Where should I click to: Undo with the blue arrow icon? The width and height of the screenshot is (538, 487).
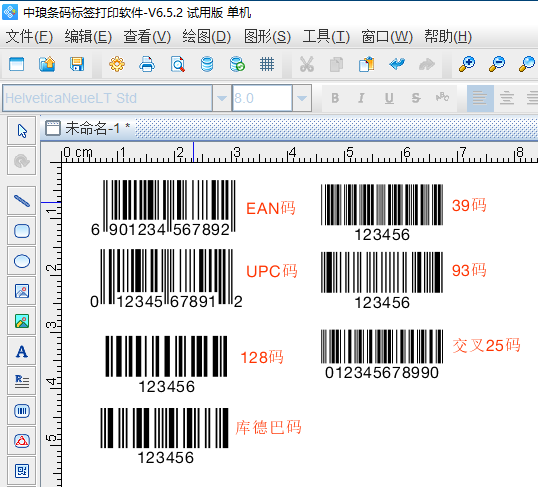(397, 64)
